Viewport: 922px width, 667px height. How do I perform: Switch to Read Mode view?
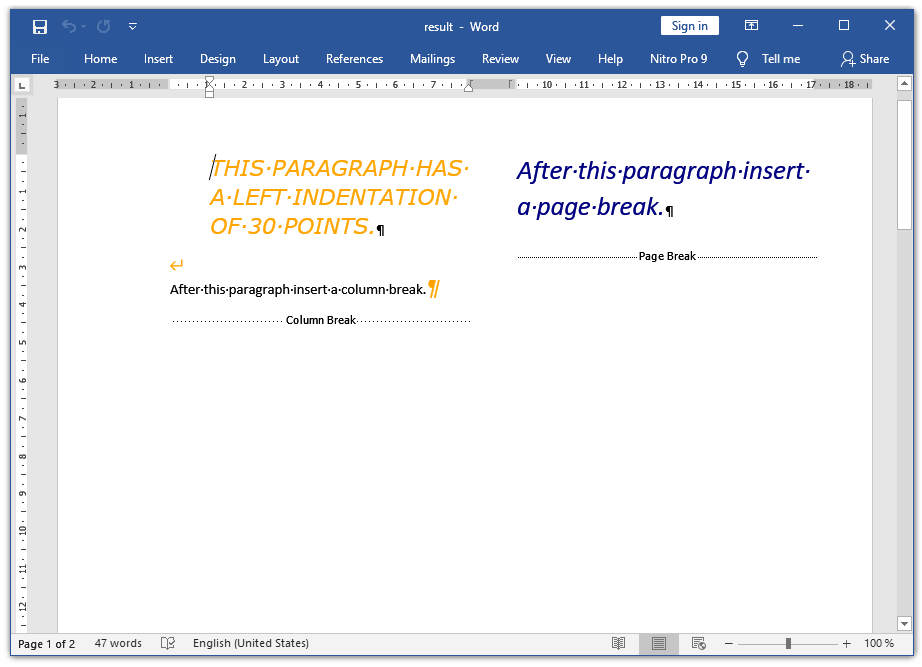(619, 644)
